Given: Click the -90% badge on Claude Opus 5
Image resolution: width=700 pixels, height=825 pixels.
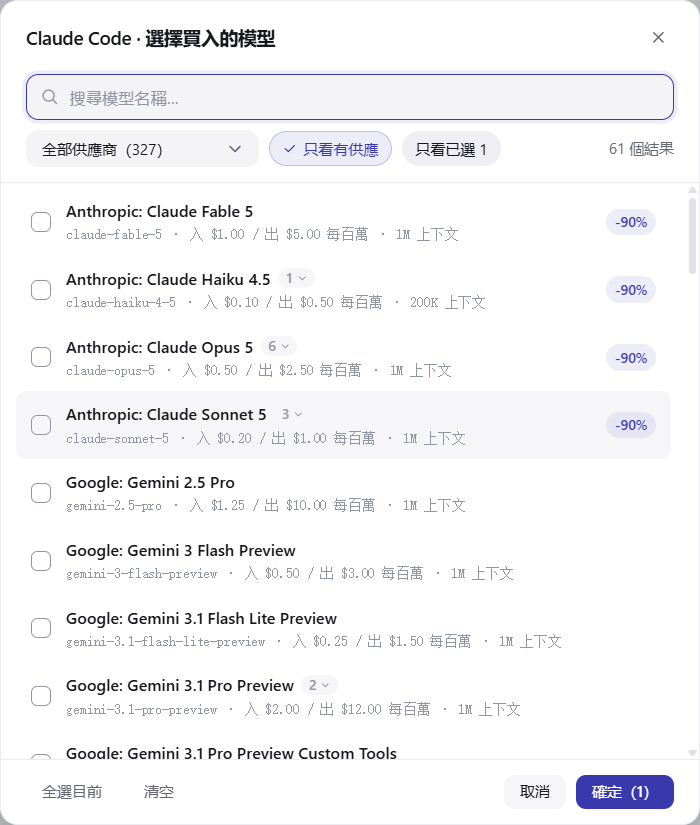Looking at the screenshot, I should (x=631, y=358).
